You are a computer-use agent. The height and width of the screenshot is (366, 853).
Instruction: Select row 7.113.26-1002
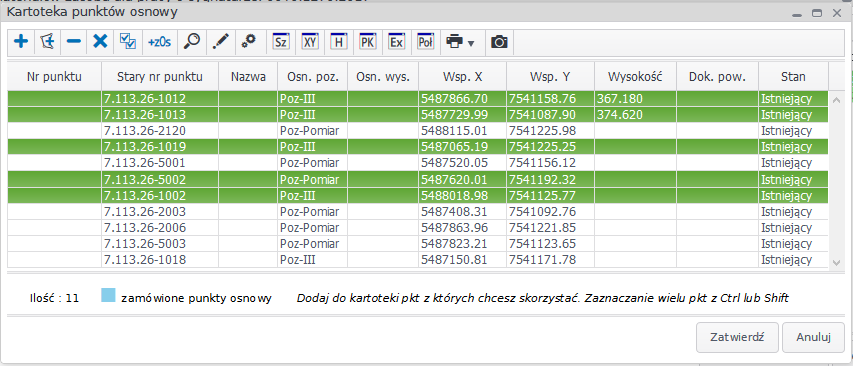(418, 195)
